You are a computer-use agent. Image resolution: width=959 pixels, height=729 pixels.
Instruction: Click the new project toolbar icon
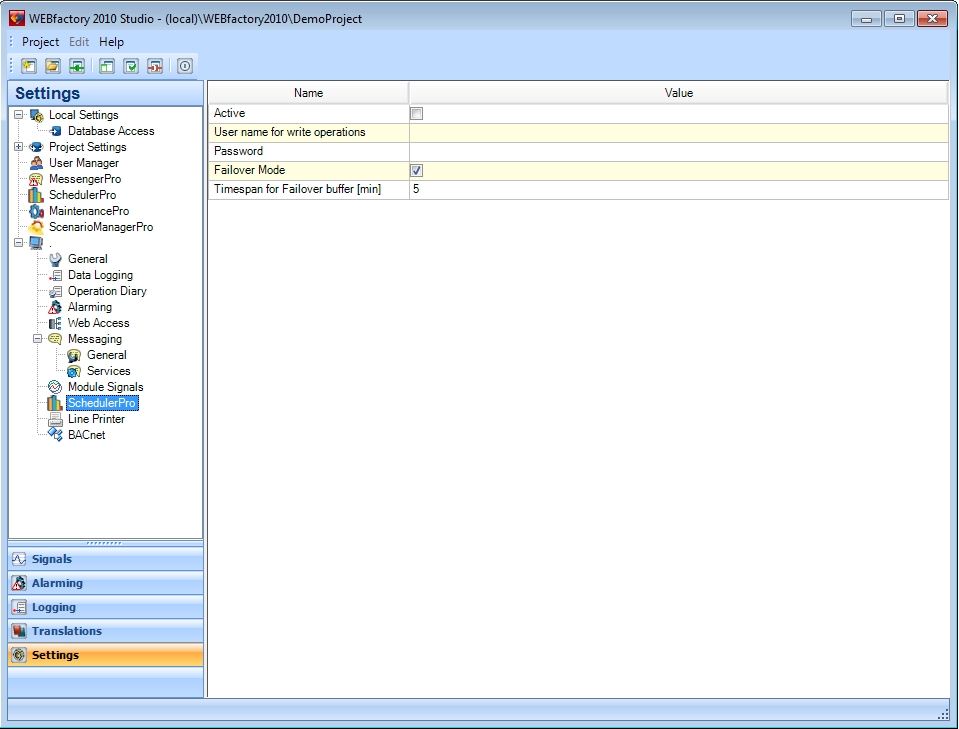click(x=29, y=66)
